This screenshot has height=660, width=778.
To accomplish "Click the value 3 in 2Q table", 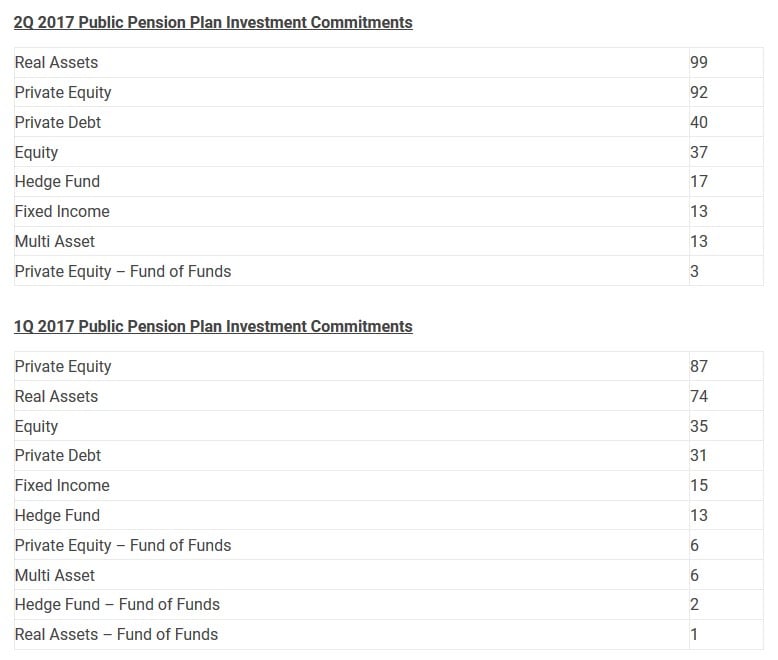I will (695, 271).
